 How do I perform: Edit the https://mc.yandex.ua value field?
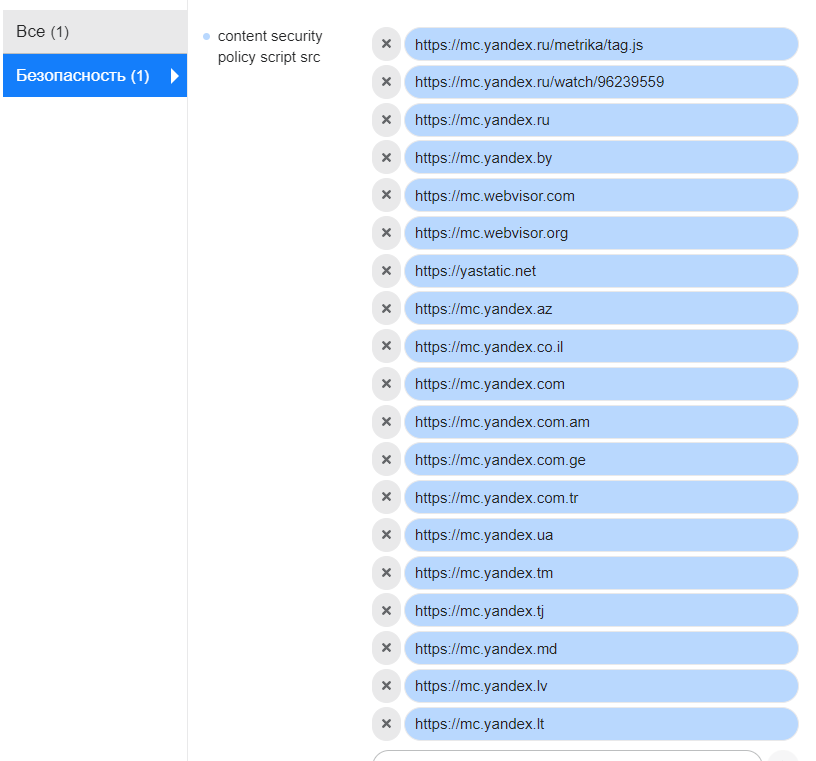601,535
